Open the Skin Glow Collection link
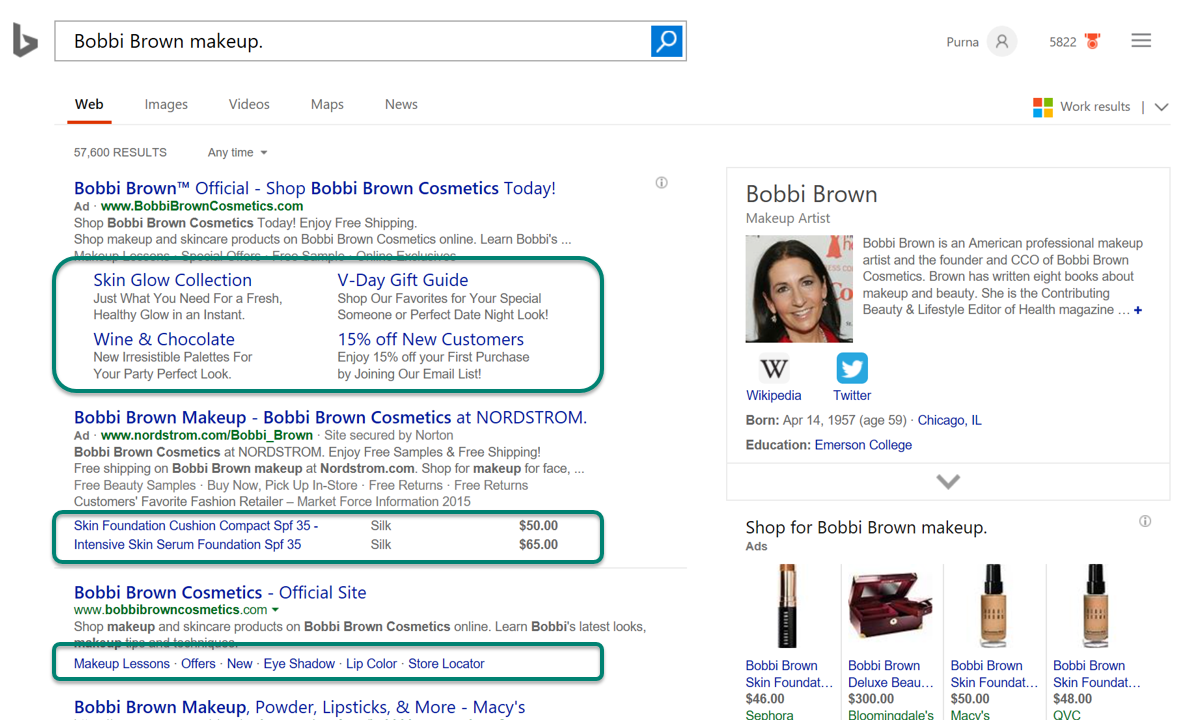 pos(172,280)
